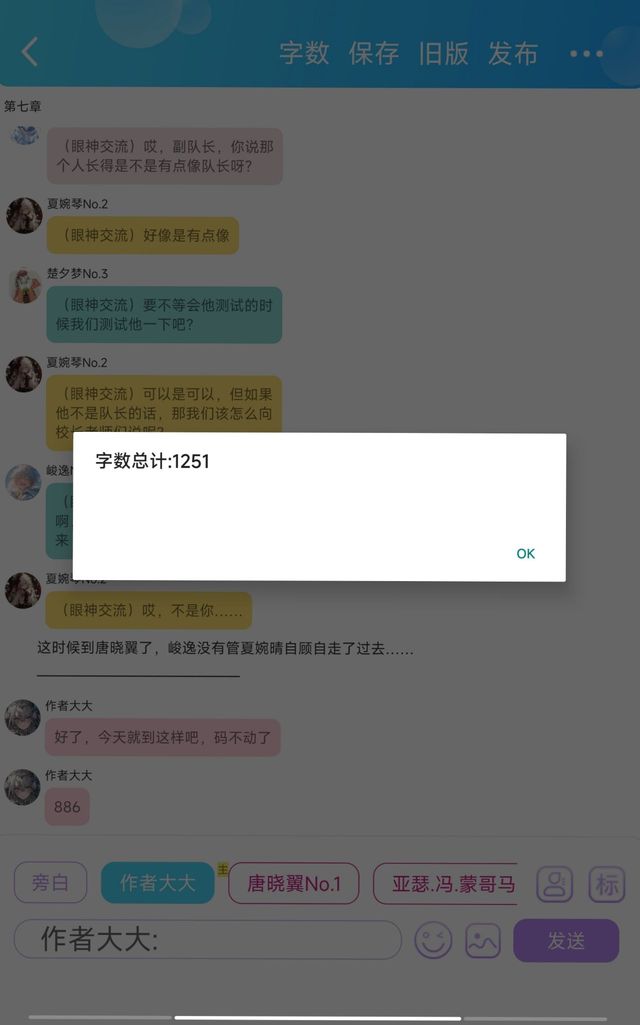Image resolution: width=640 pixels, height=1025 pixels.
Task: Tap the 标 marker icon
Action: tap(606, 884)
